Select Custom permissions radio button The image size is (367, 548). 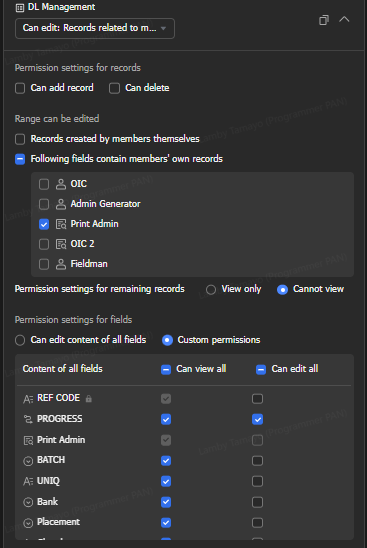167,340
